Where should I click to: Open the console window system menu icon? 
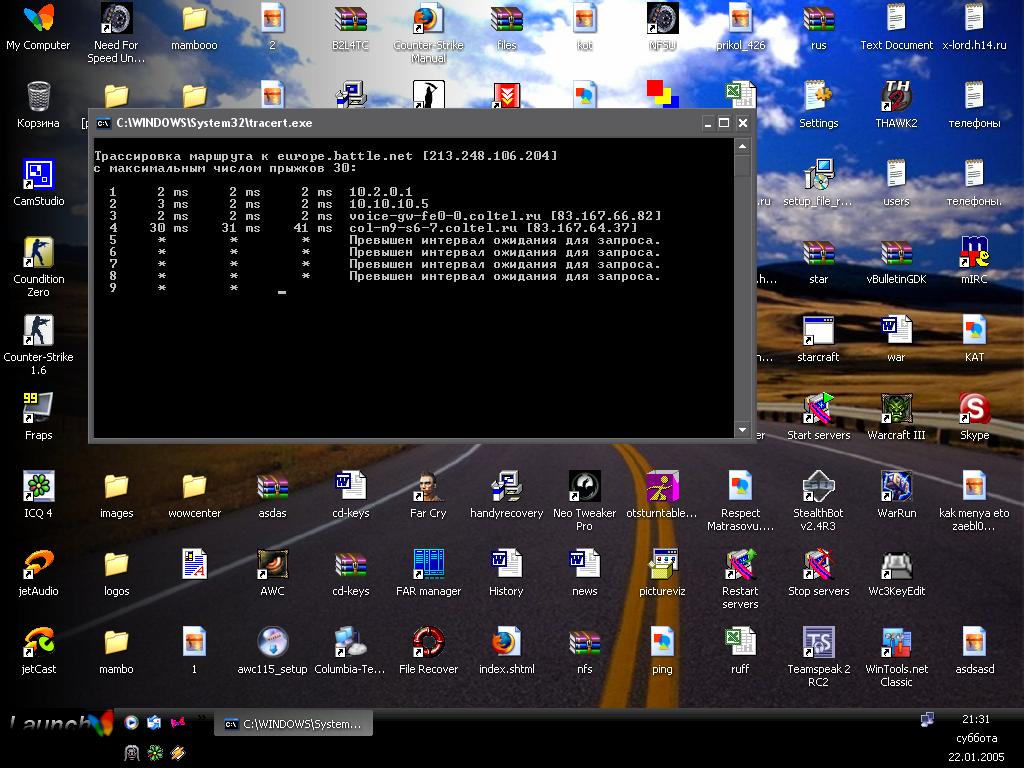[103, 123]
